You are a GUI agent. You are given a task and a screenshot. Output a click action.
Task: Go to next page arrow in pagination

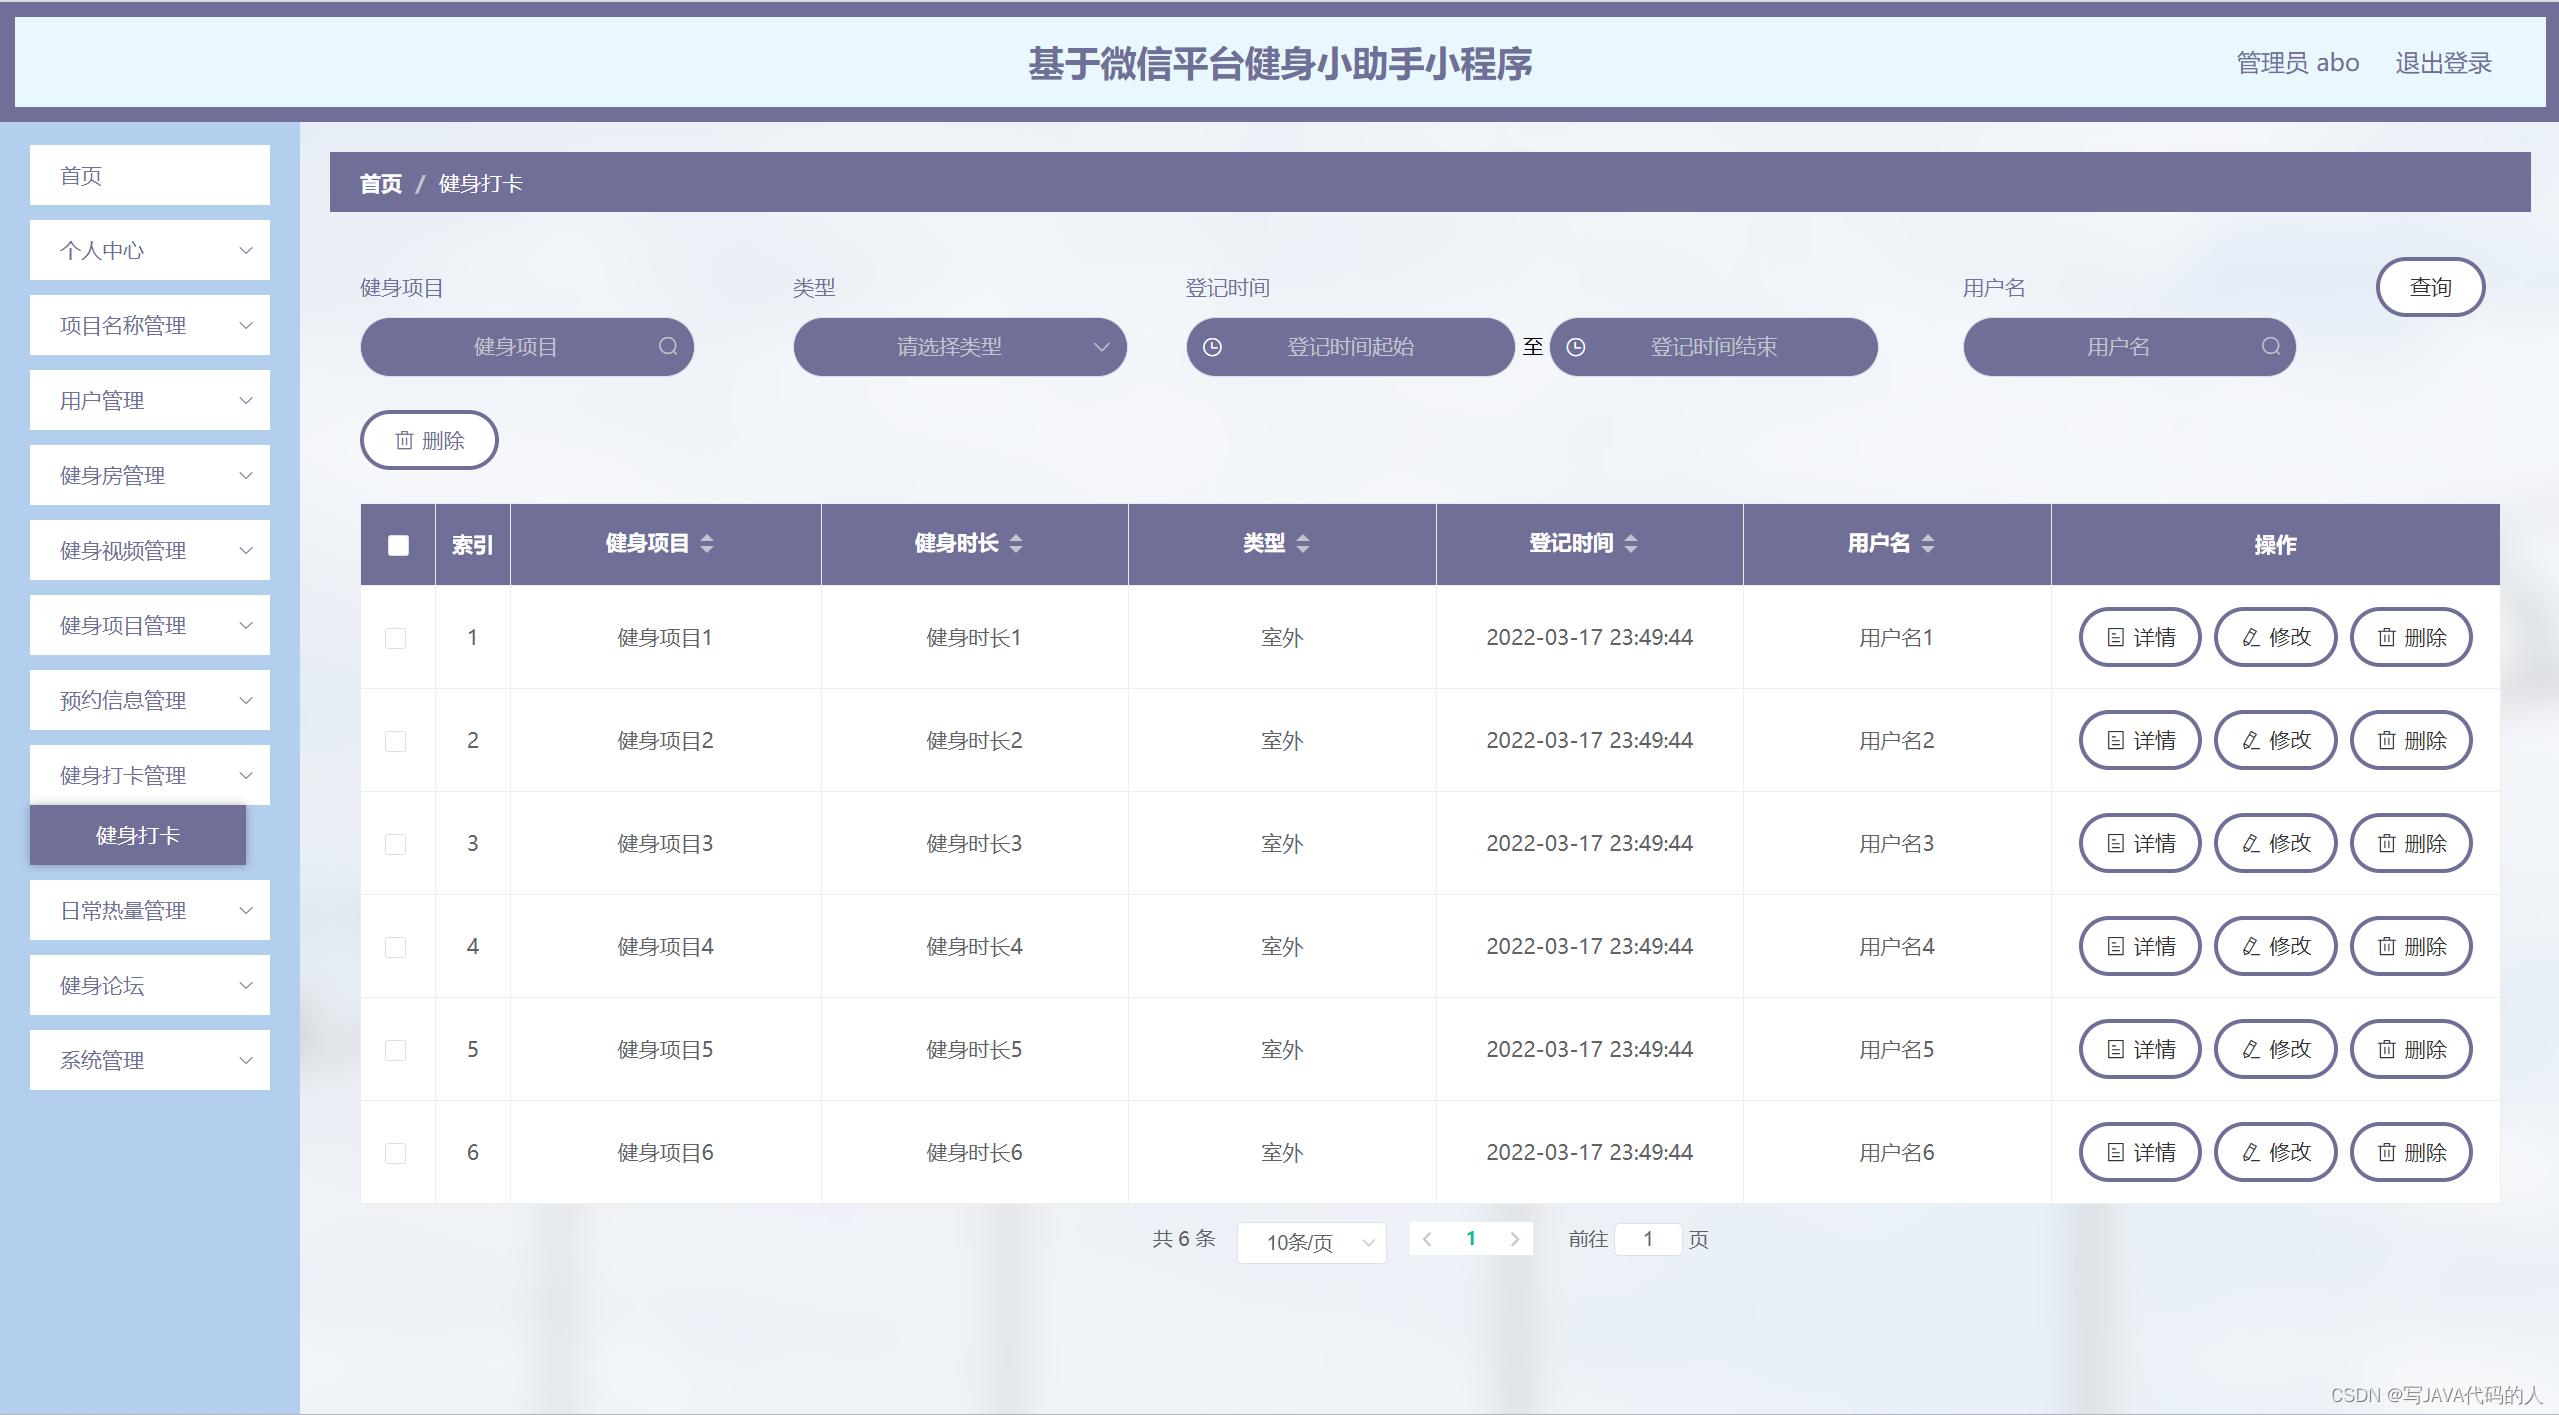[1515, 1239]
